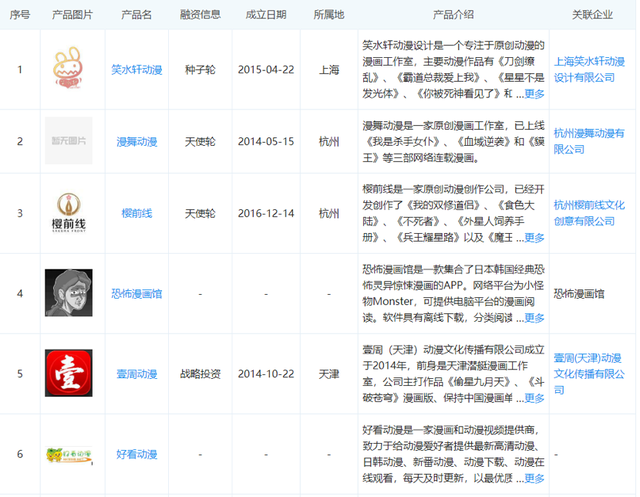The image size is (640, 497).
Task: Expand 更多 in 壹周动漫 description
Action: (x=534, y=398)
